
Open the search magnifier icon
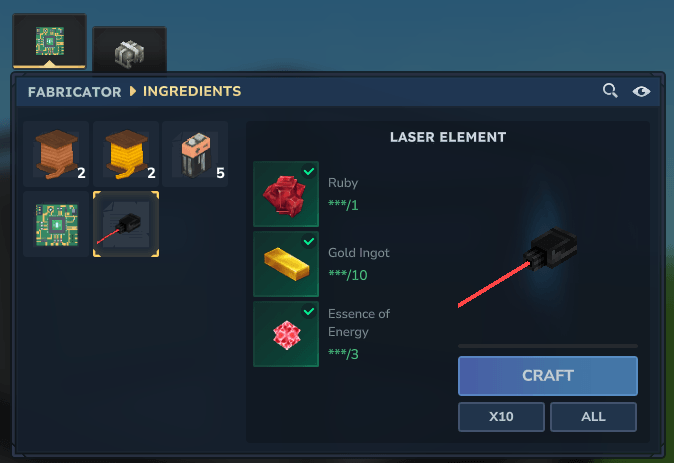tap(610, 91)
